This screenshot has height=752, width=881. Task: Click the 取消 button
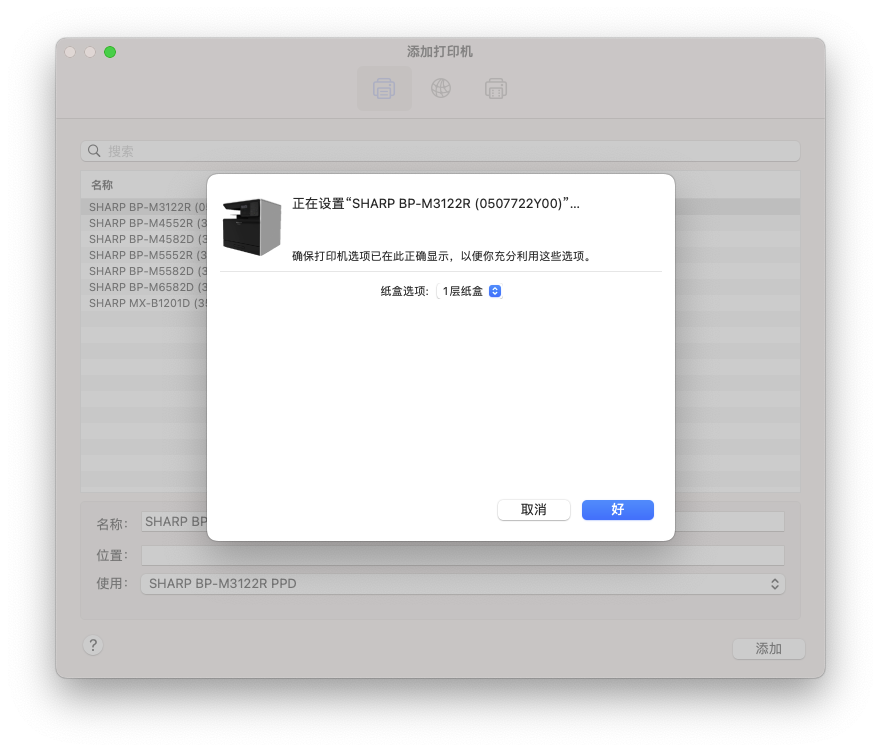[534, 510]
